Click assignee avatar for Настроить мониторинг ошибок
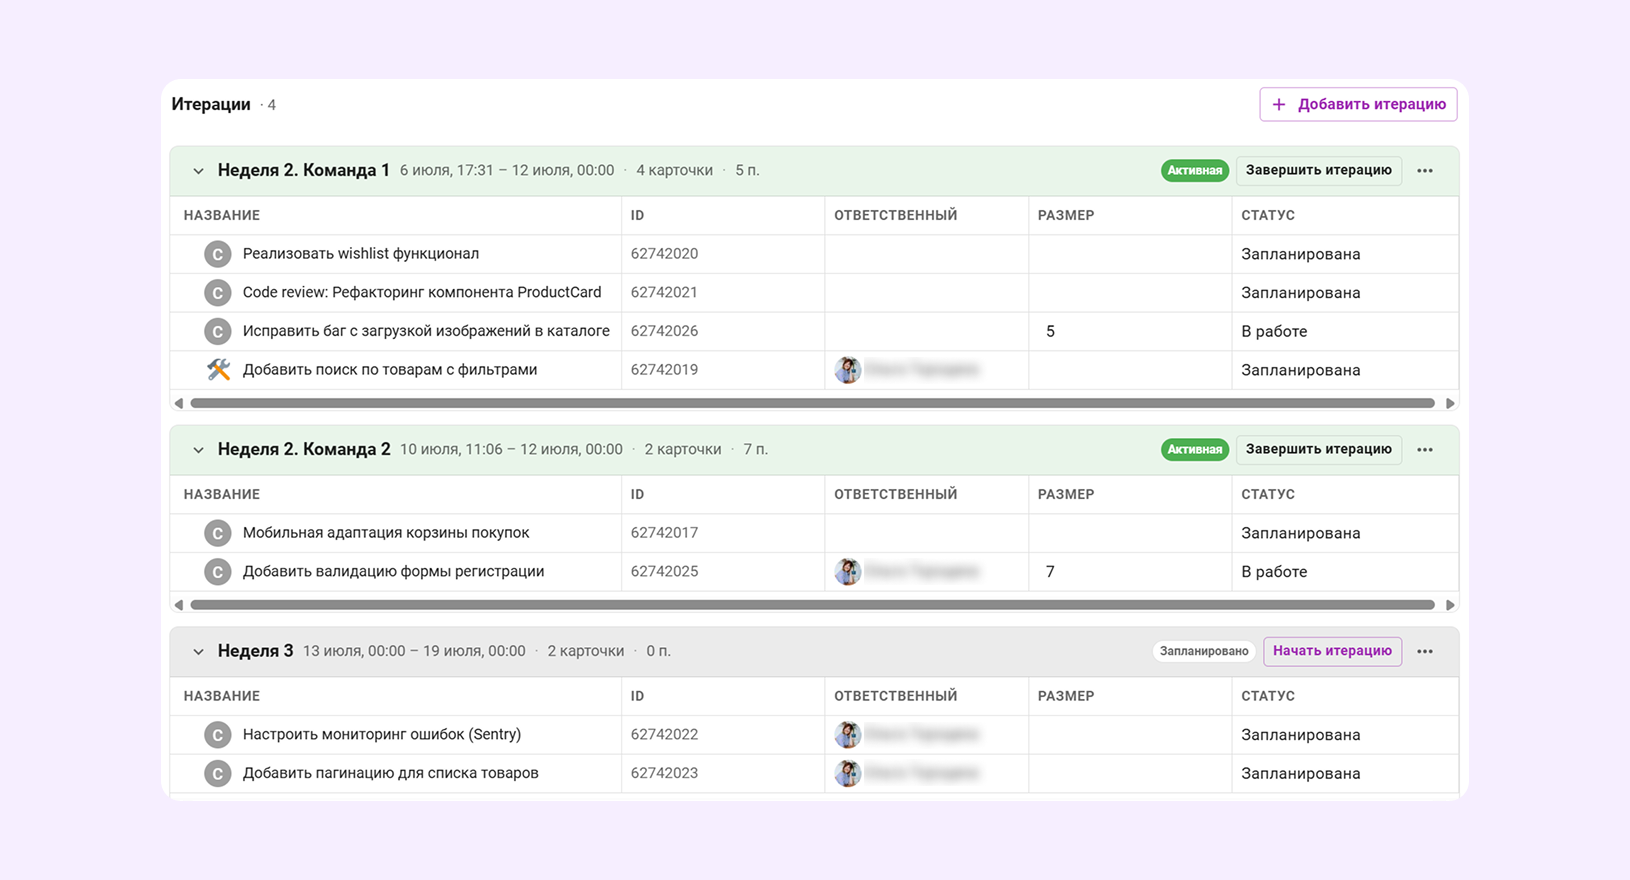 pos(847,735)
